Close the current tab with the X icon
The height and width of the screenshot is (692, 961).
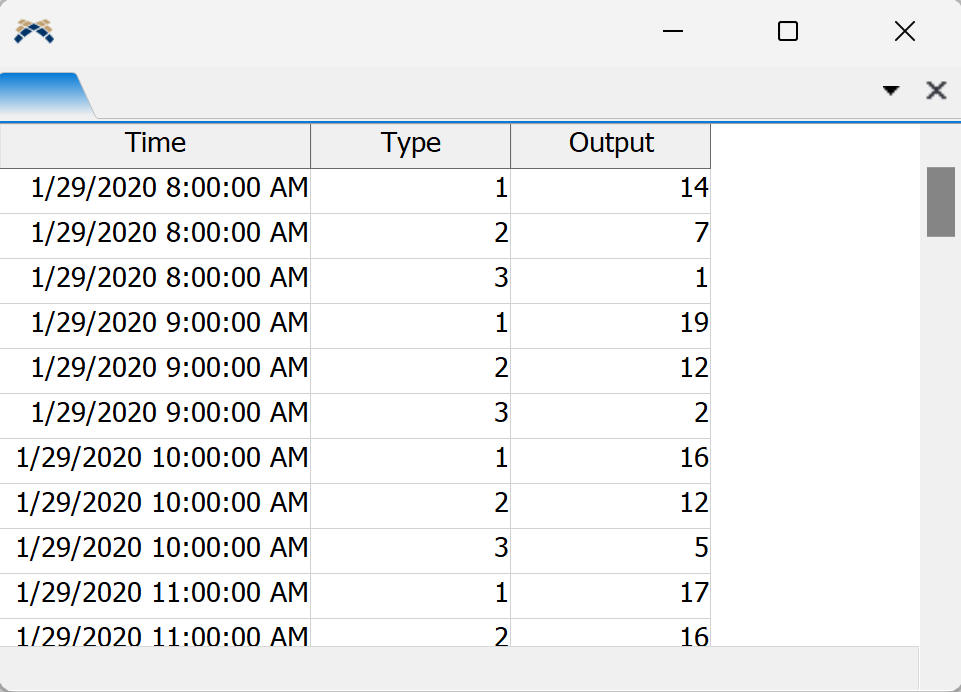[x=936, y=91]
